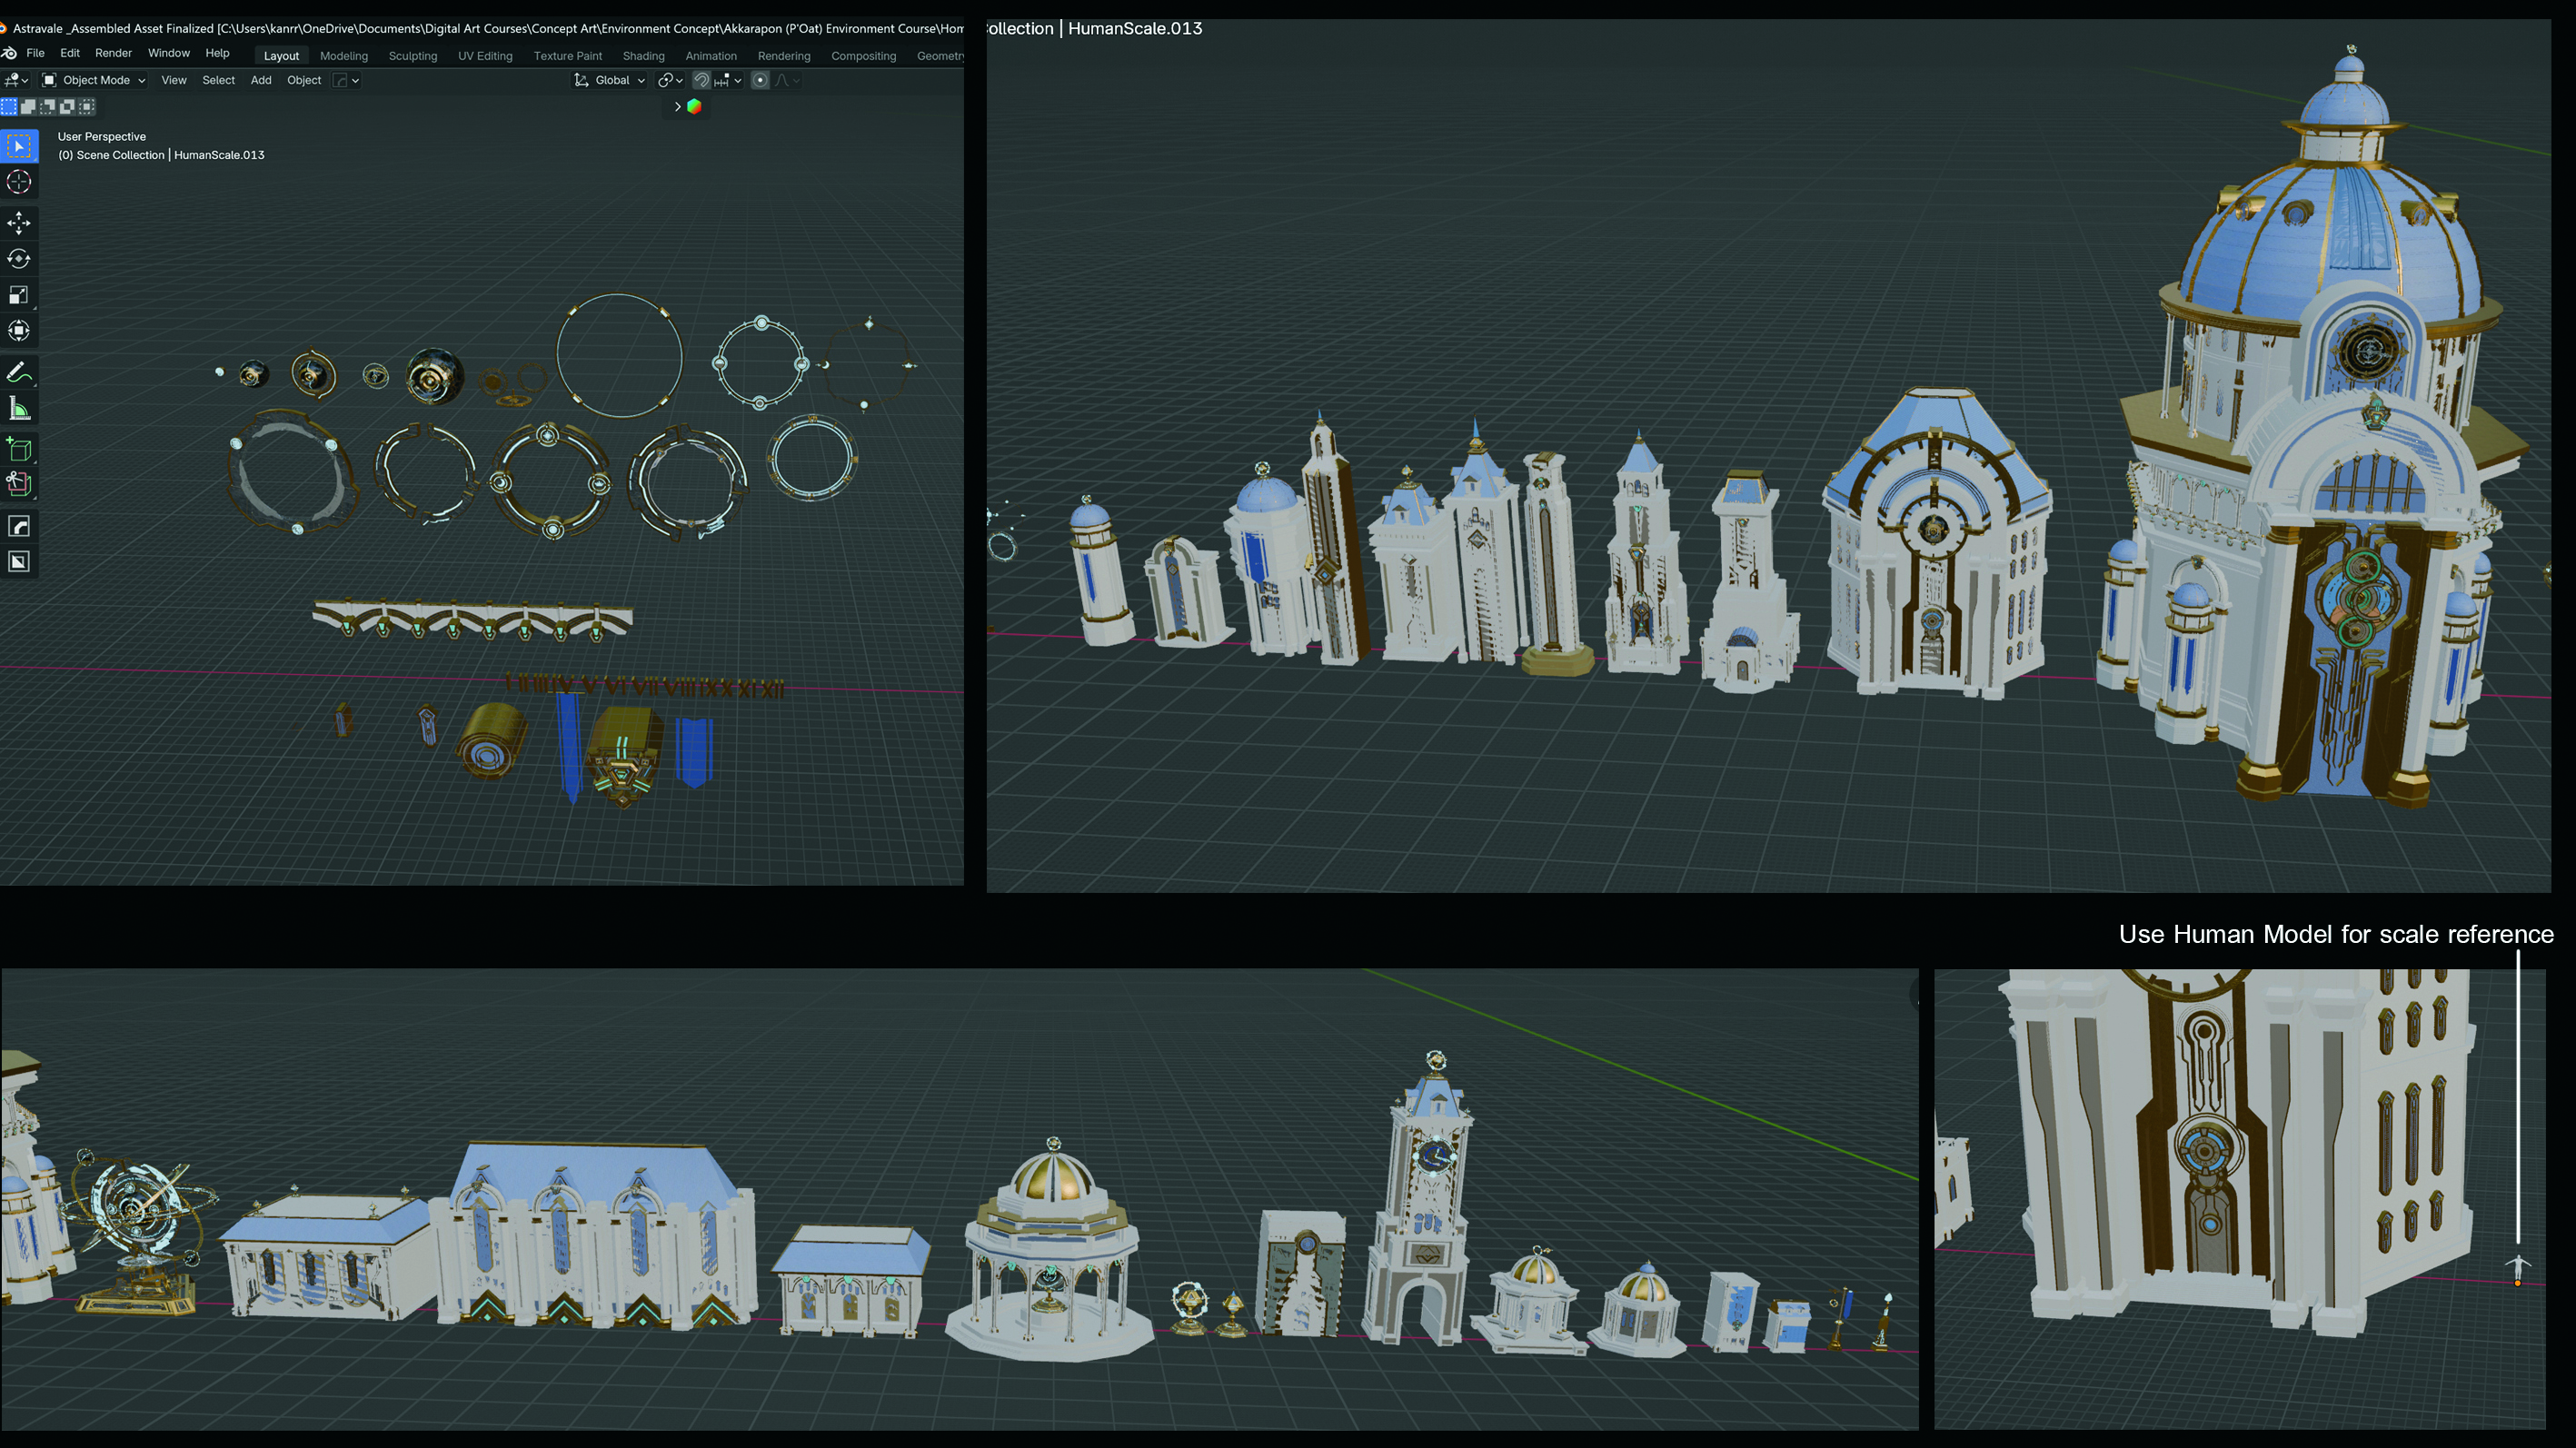
Task: Select the Measure tool
Action: (19, 408)
